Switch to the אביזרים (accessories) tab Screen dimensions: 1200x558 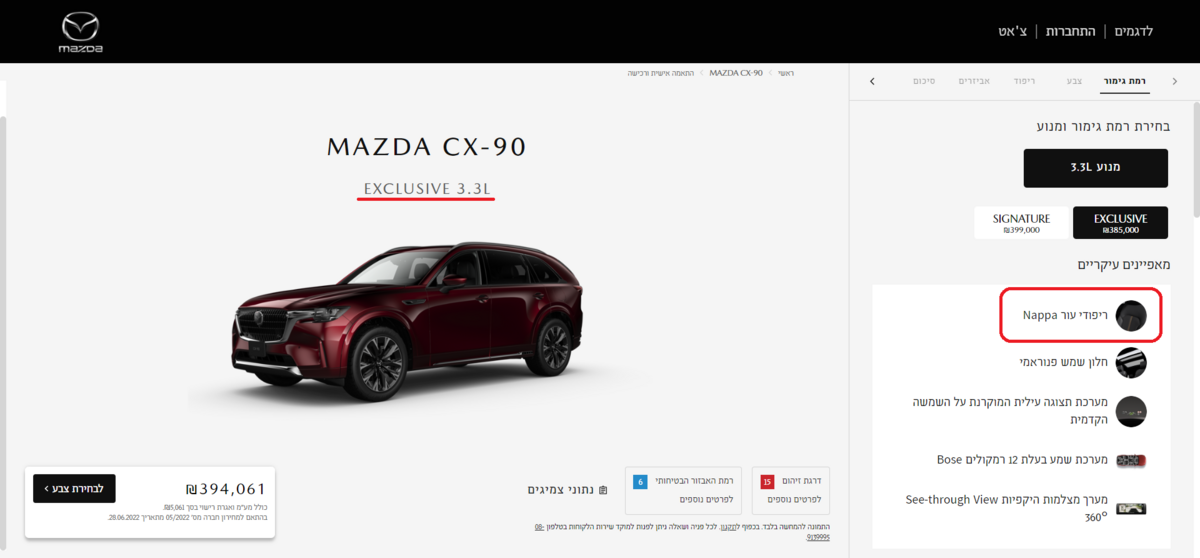coord(974,80)
